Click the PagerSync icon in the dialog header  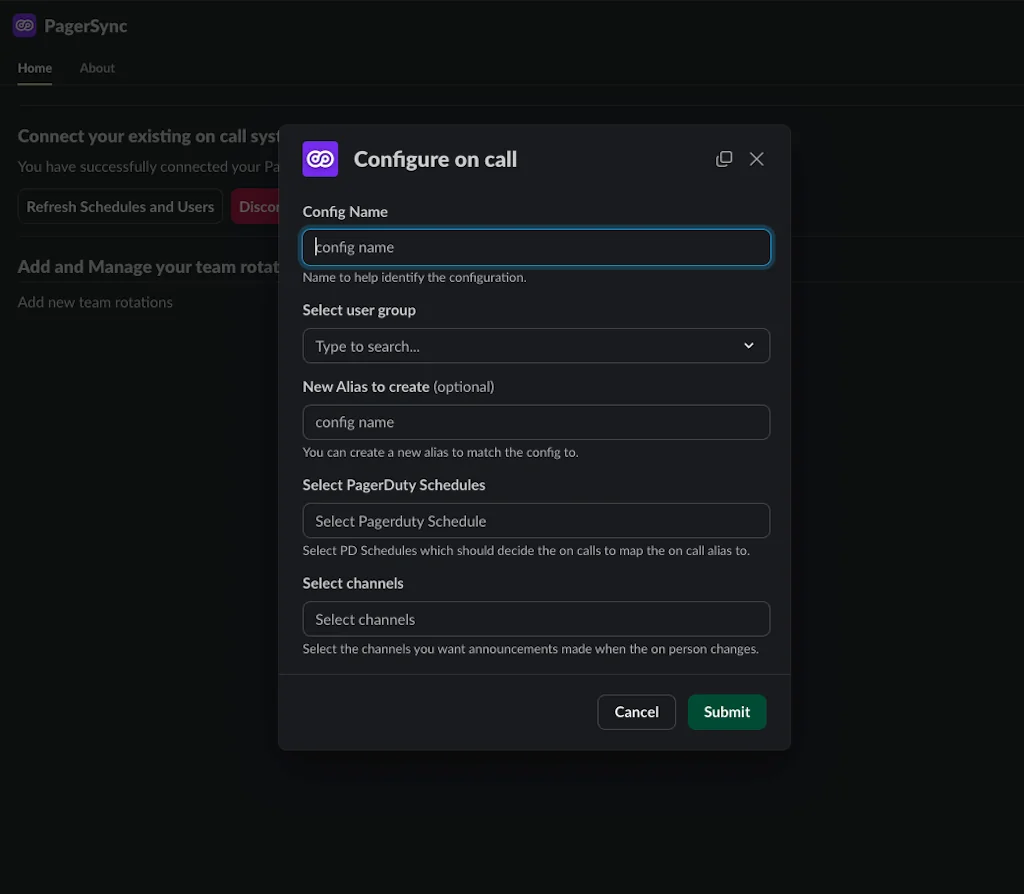(x=320, y=159)
